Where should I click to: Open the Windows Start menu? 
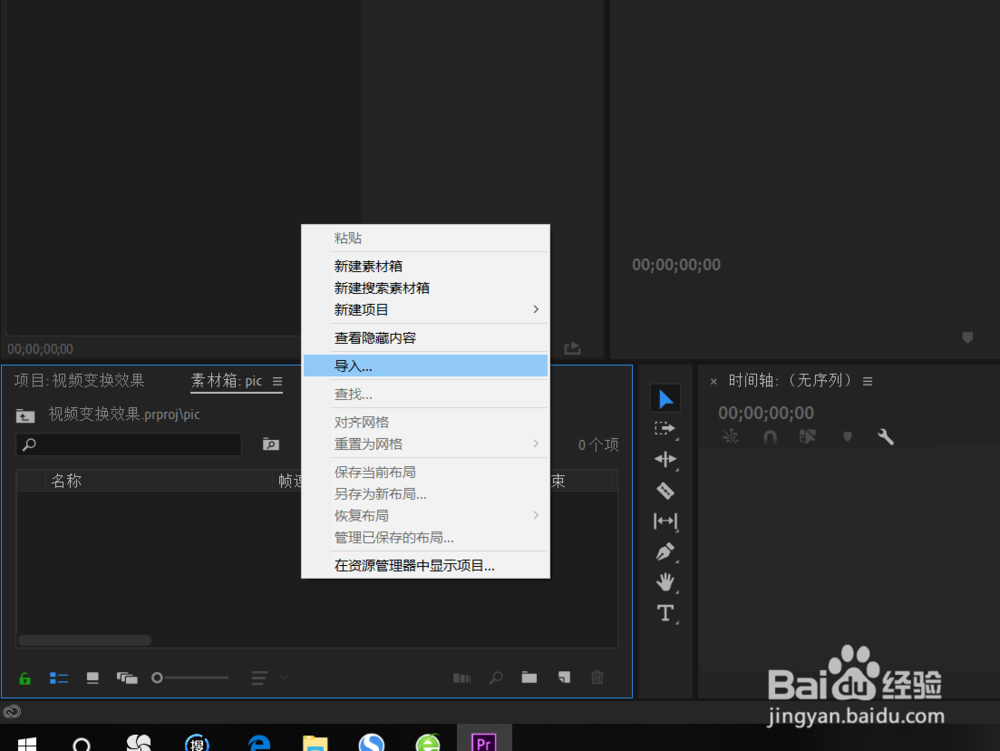27,743
